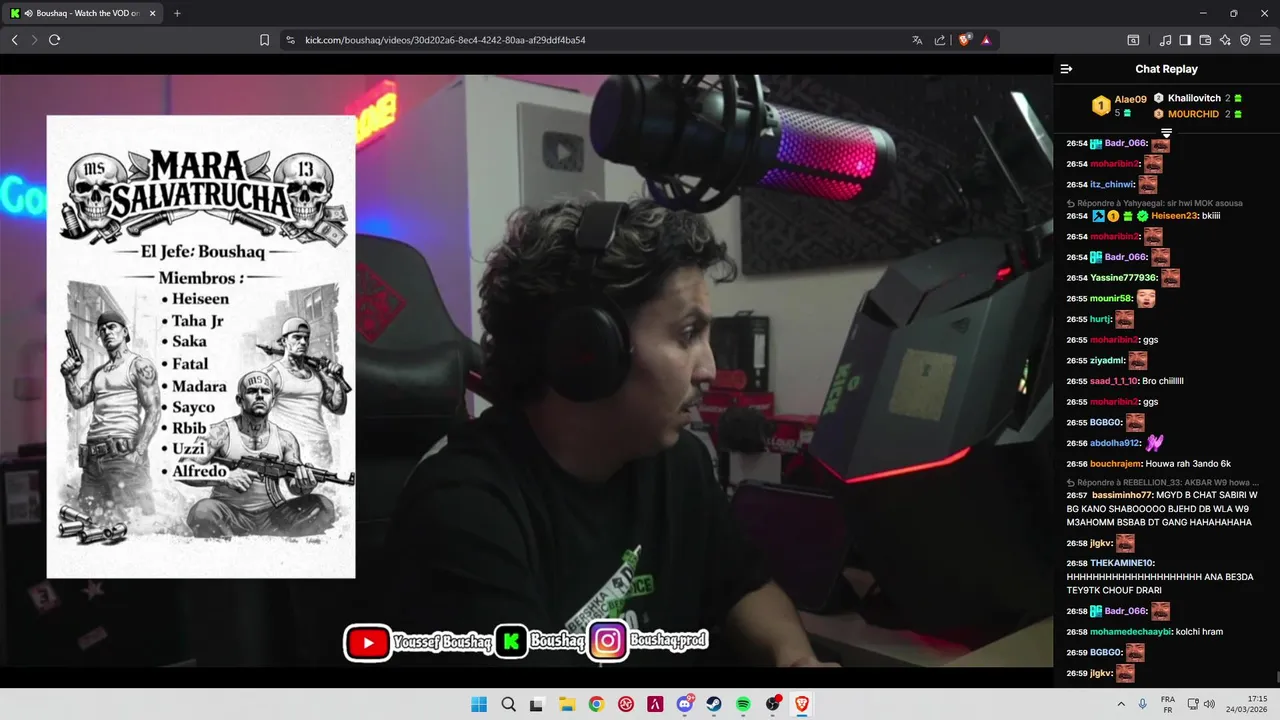This screenshot has width=1280, height=720.
Task: Open the FRA language input switcher
Action: tap(1168, 704)
